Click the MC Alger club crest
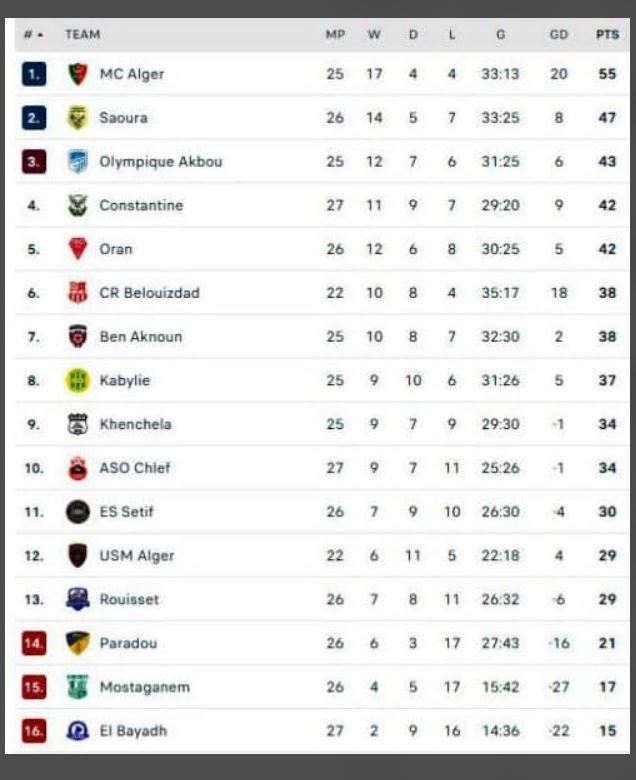636x780 pixels. point(77,74)
